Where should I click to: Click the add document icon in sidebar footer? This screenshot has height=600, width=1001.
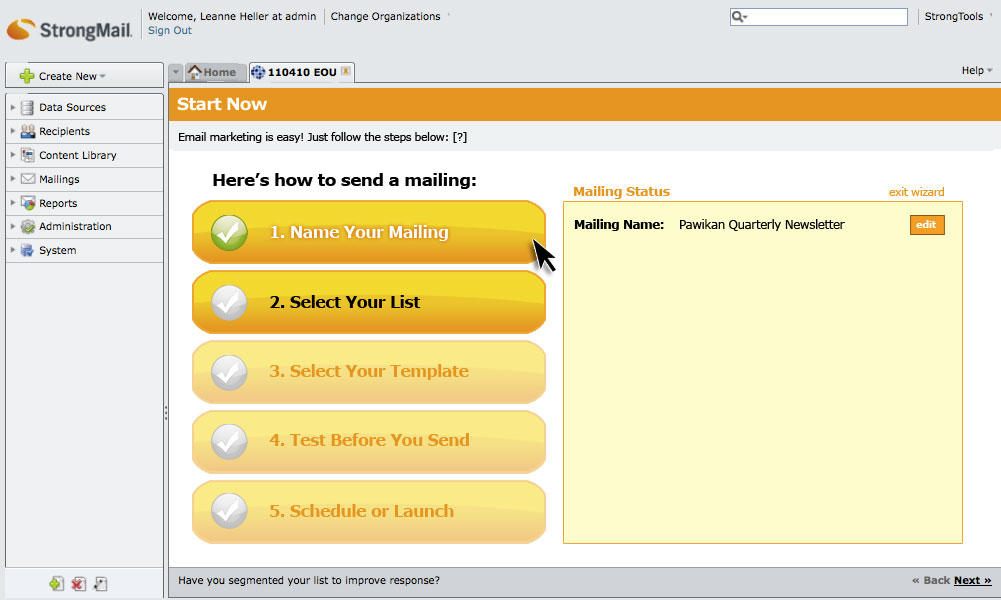pos(57,584)
